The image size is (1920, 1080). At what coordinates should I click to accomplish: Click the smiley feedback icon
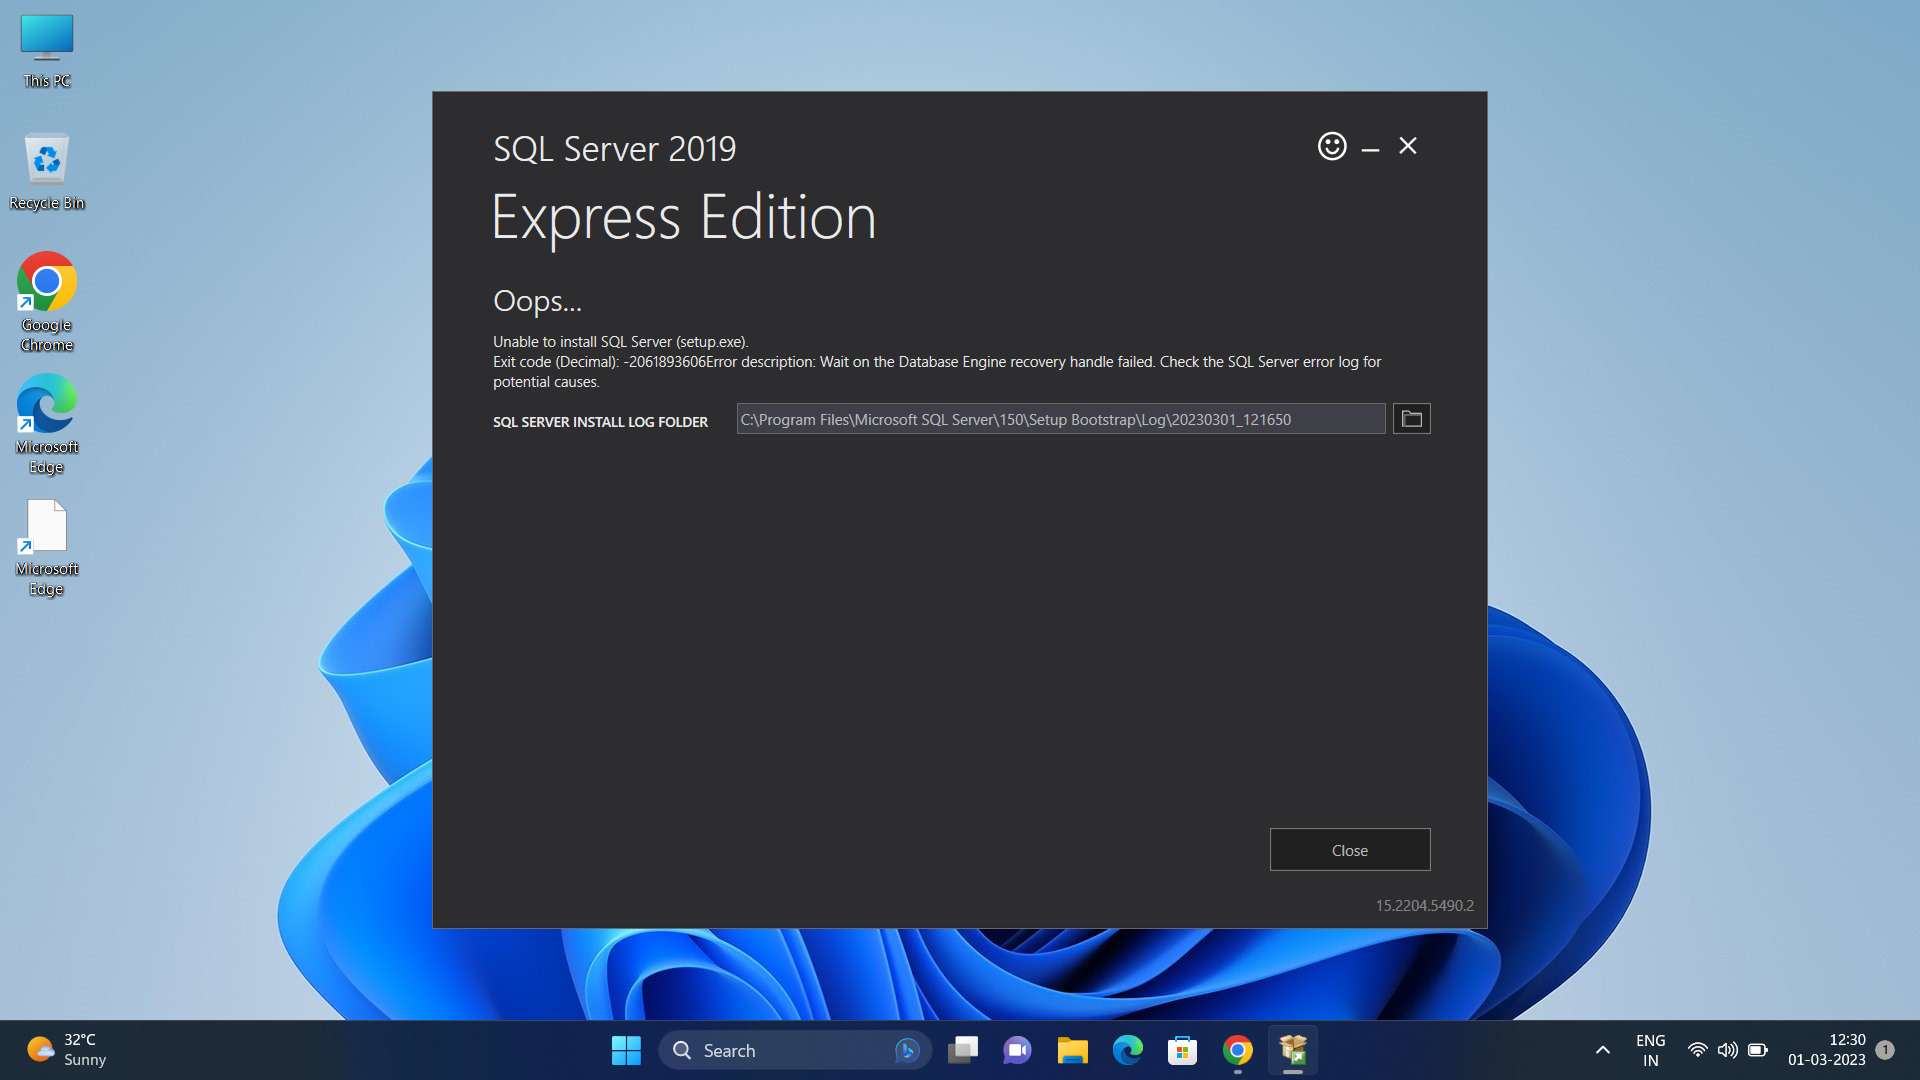[1331, 146]
